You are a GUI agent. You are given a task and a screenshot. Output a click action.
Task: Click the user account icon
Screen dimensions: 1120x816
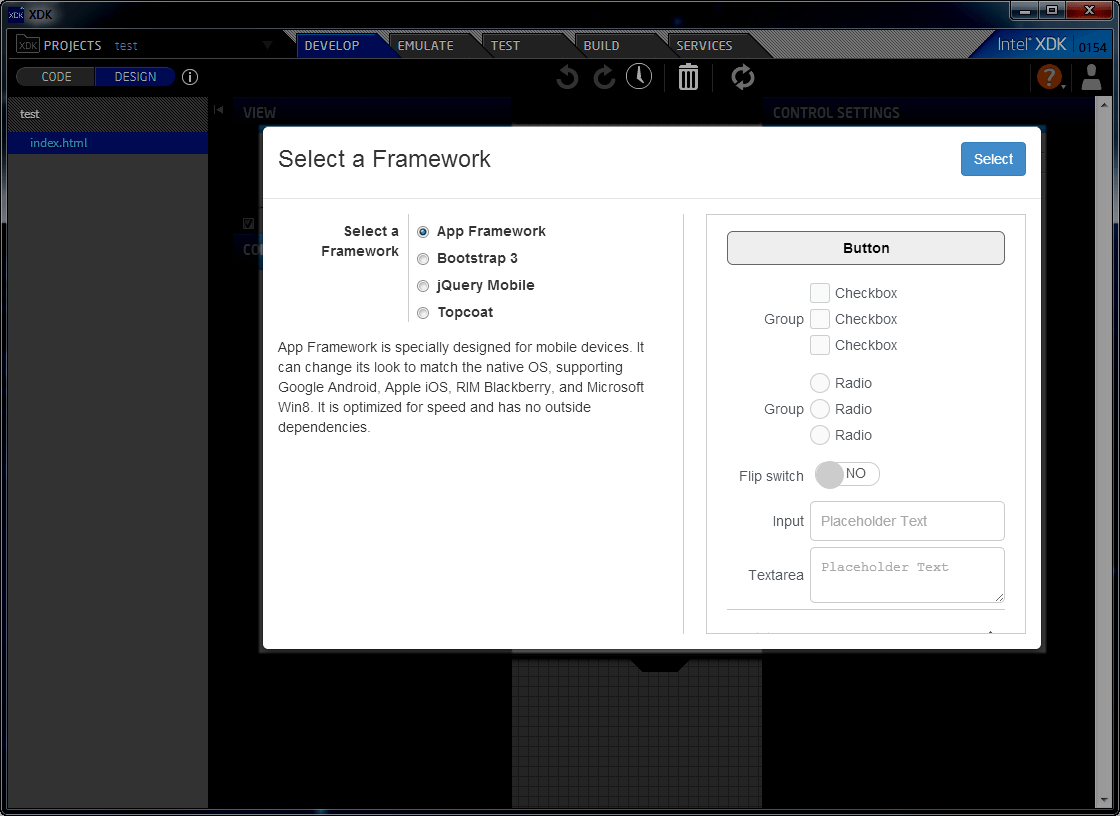click(1092, 77)
